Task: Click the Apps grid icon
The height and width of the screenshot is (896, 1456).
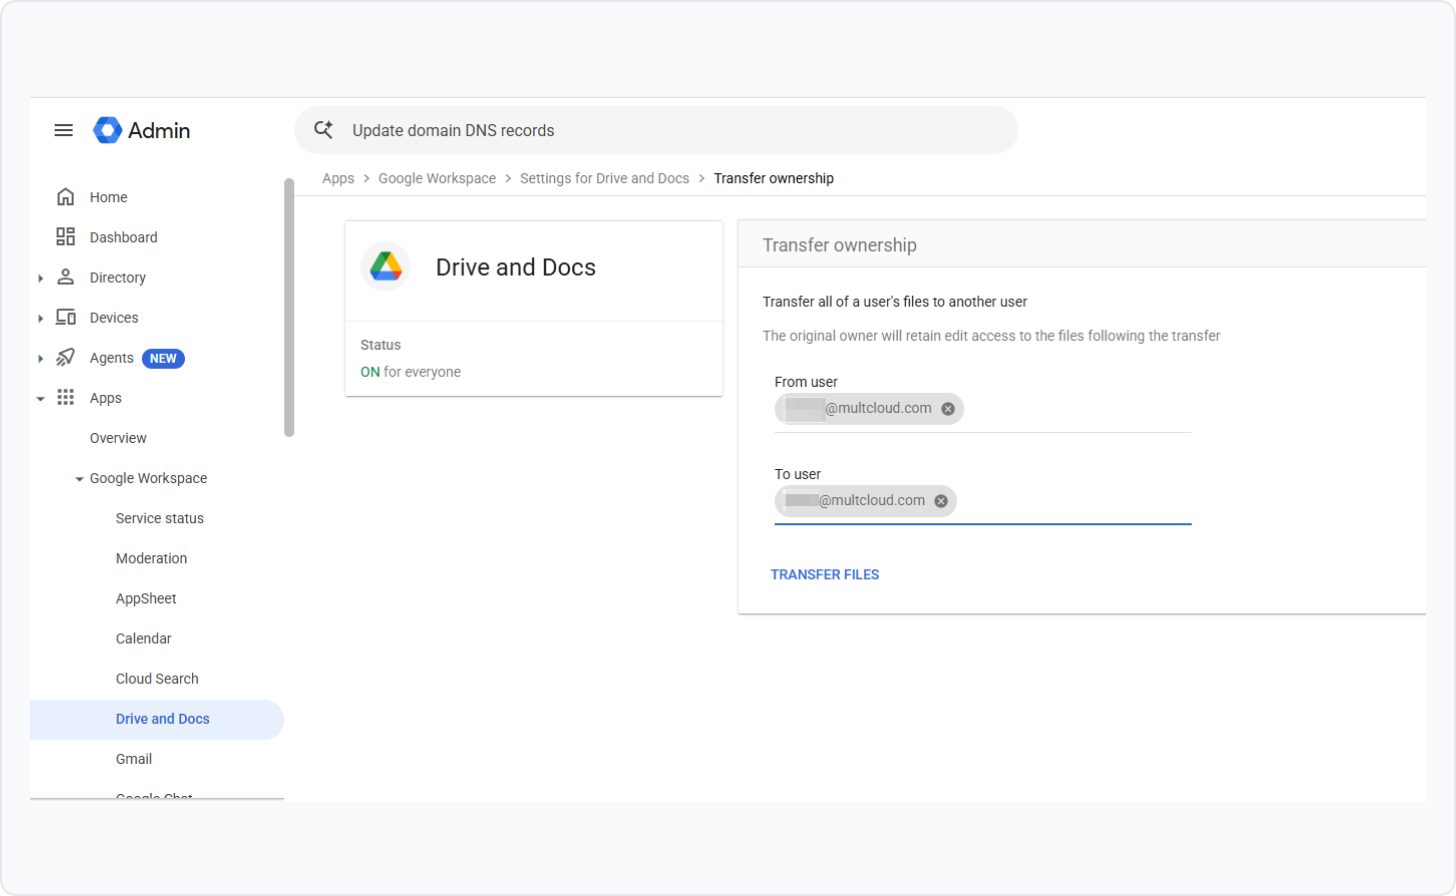Action: coord(66,397)
